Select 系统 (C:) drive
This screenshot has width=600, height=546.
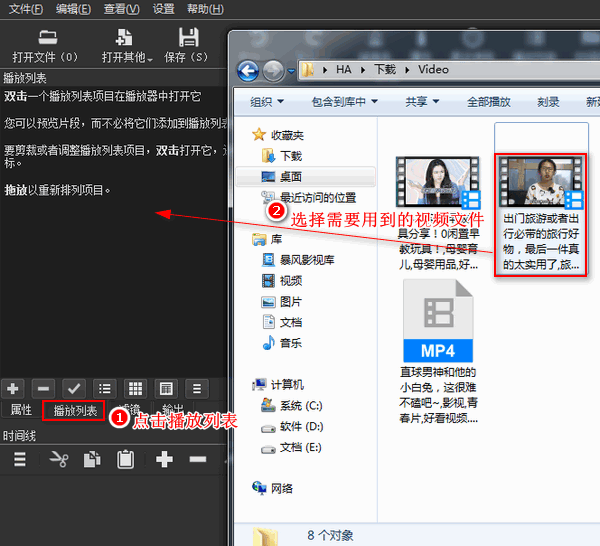[292, 406]
